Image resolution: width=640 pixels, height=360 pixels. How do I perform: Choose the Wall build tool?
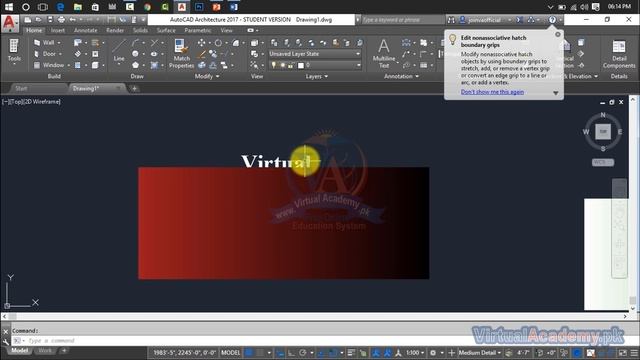(x=44, y=42)
